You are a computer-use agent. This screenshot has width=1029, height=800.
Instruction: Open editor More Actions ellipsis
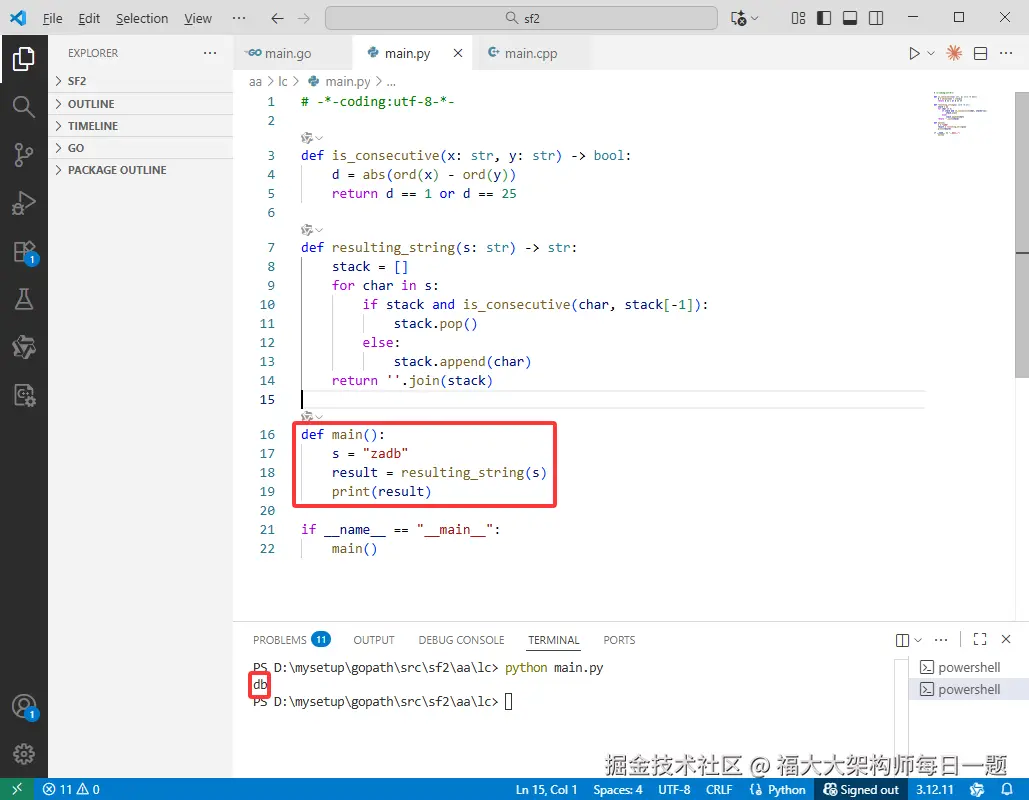coord(1006,53)
